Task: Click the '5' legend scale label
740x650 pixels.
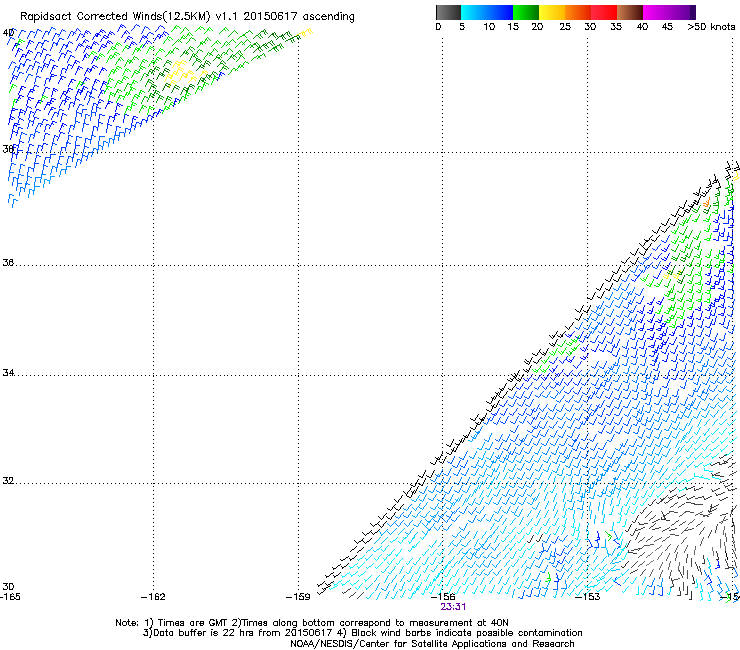Action: pos(462,27)
